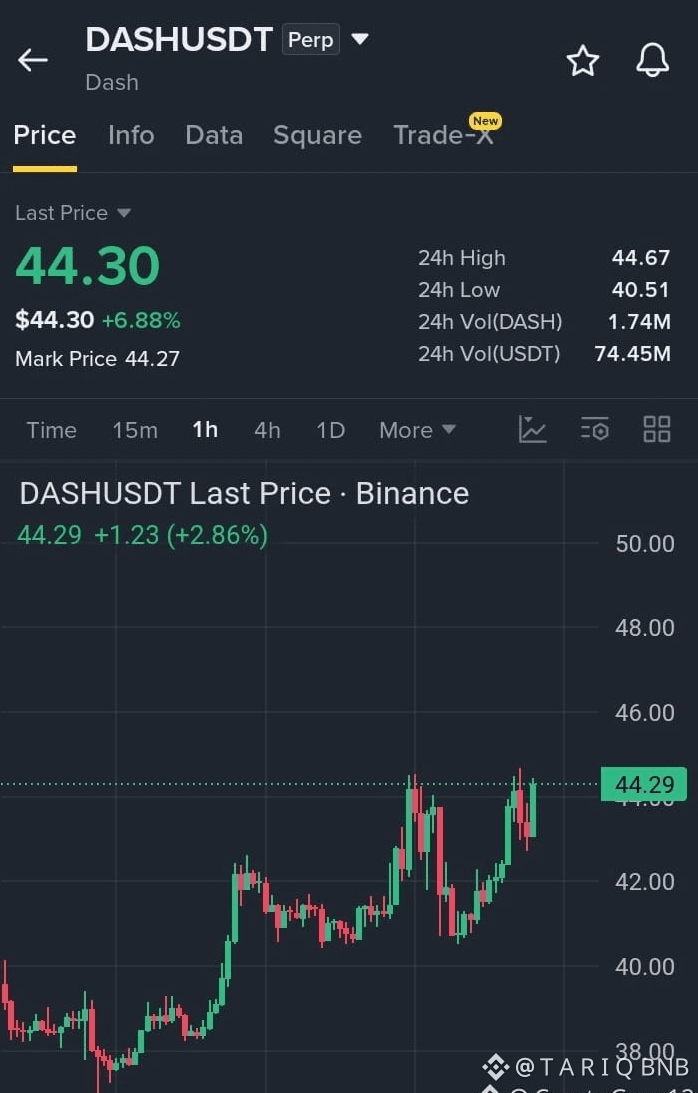Viewport: 698px width, 1093px height.
Task: Tap the DASHUSDT symbol title
Action: (x=179, y=40)
